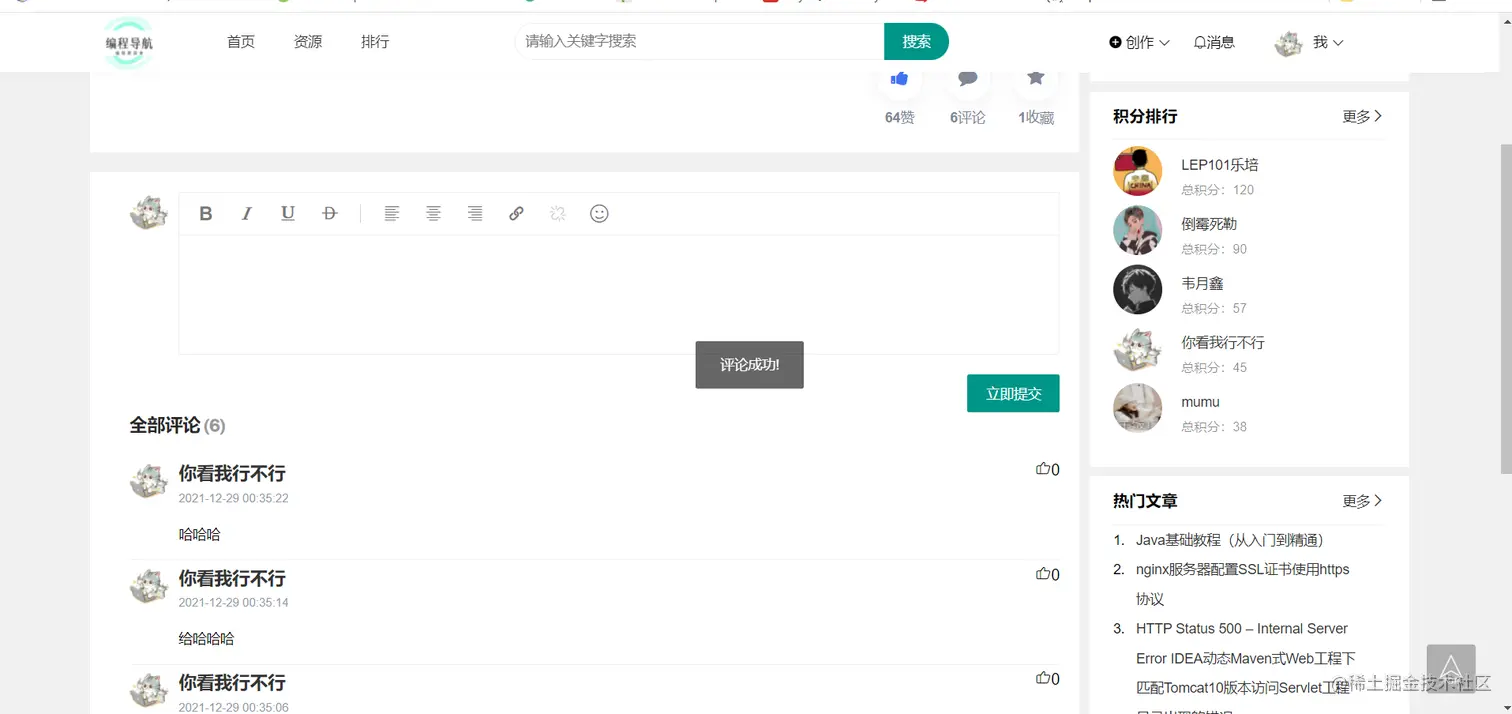Open the HTTP Status 500 article
Viewport: 1512px width, 714px height.
coord(1246,658)
